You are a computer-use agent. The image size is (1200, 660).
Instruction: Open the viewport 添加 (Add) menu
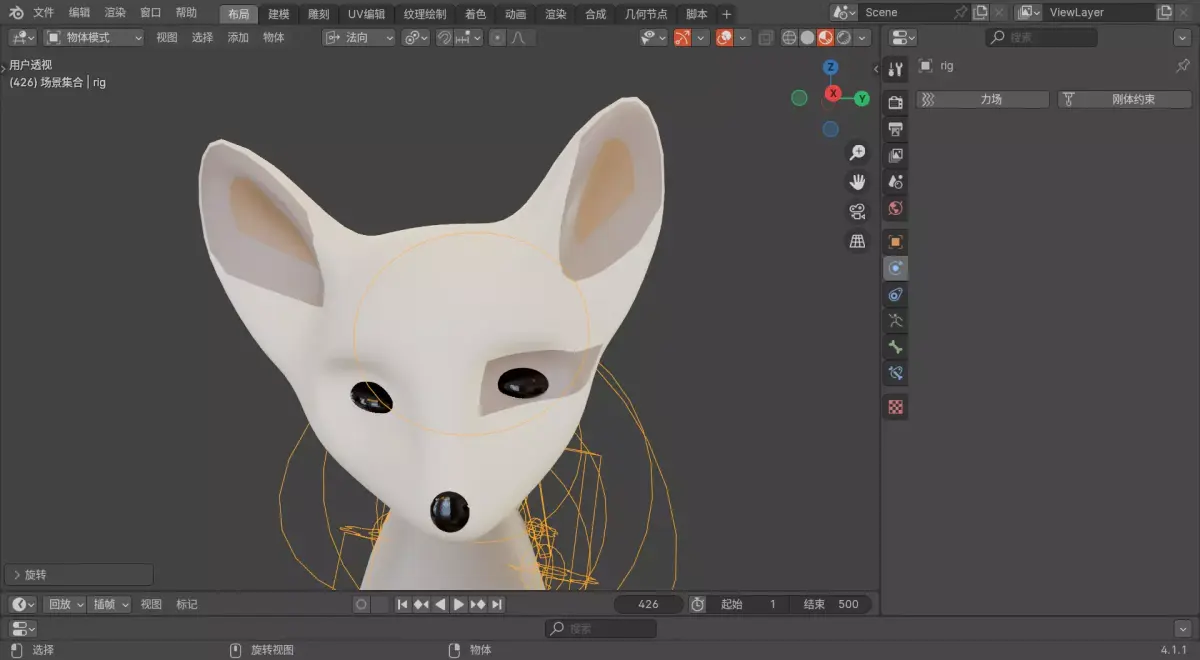pyautogui.click(x=238, y=37)
